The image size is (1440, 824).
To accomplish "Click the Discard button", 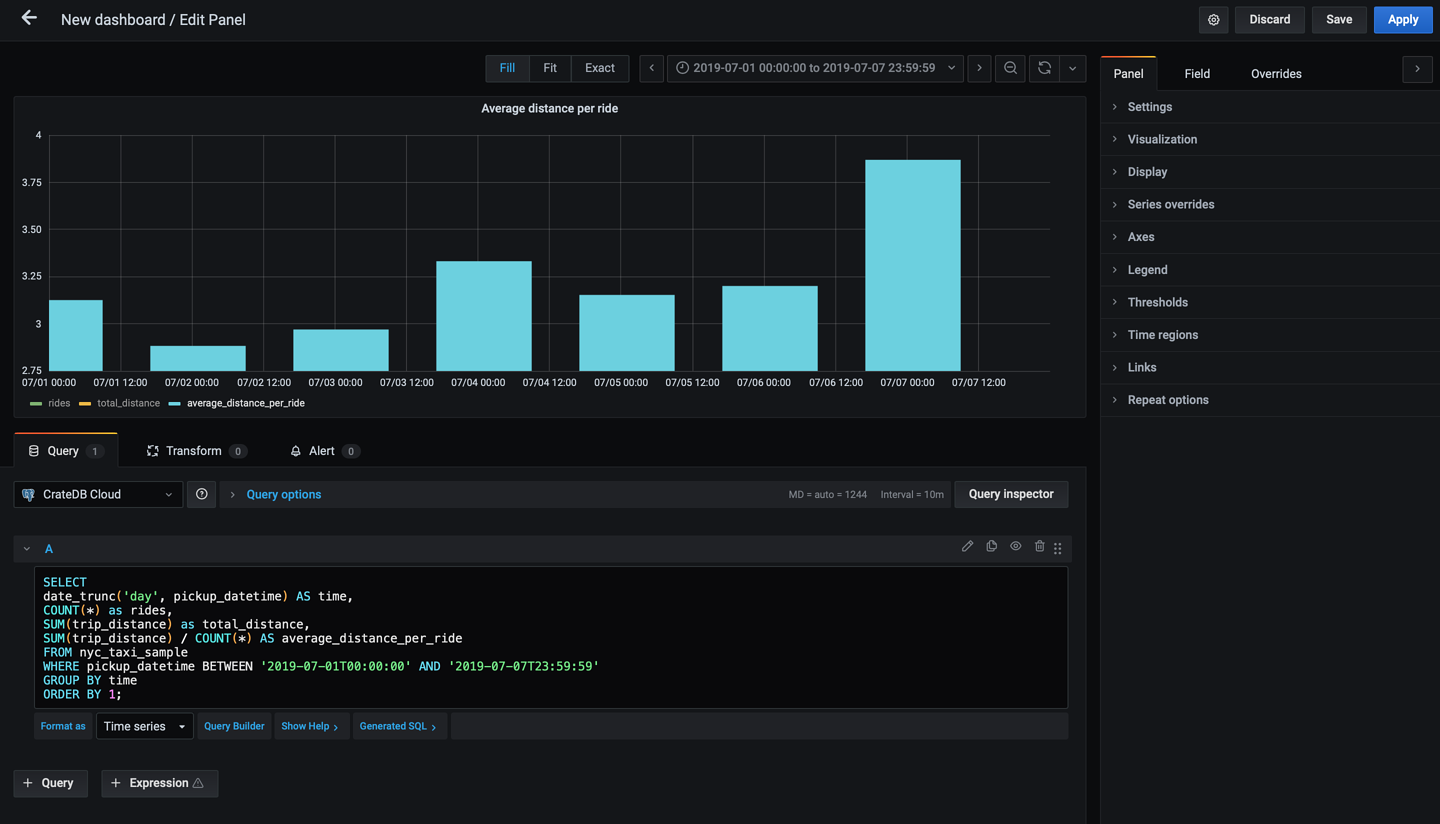I will coord(1269,20).
